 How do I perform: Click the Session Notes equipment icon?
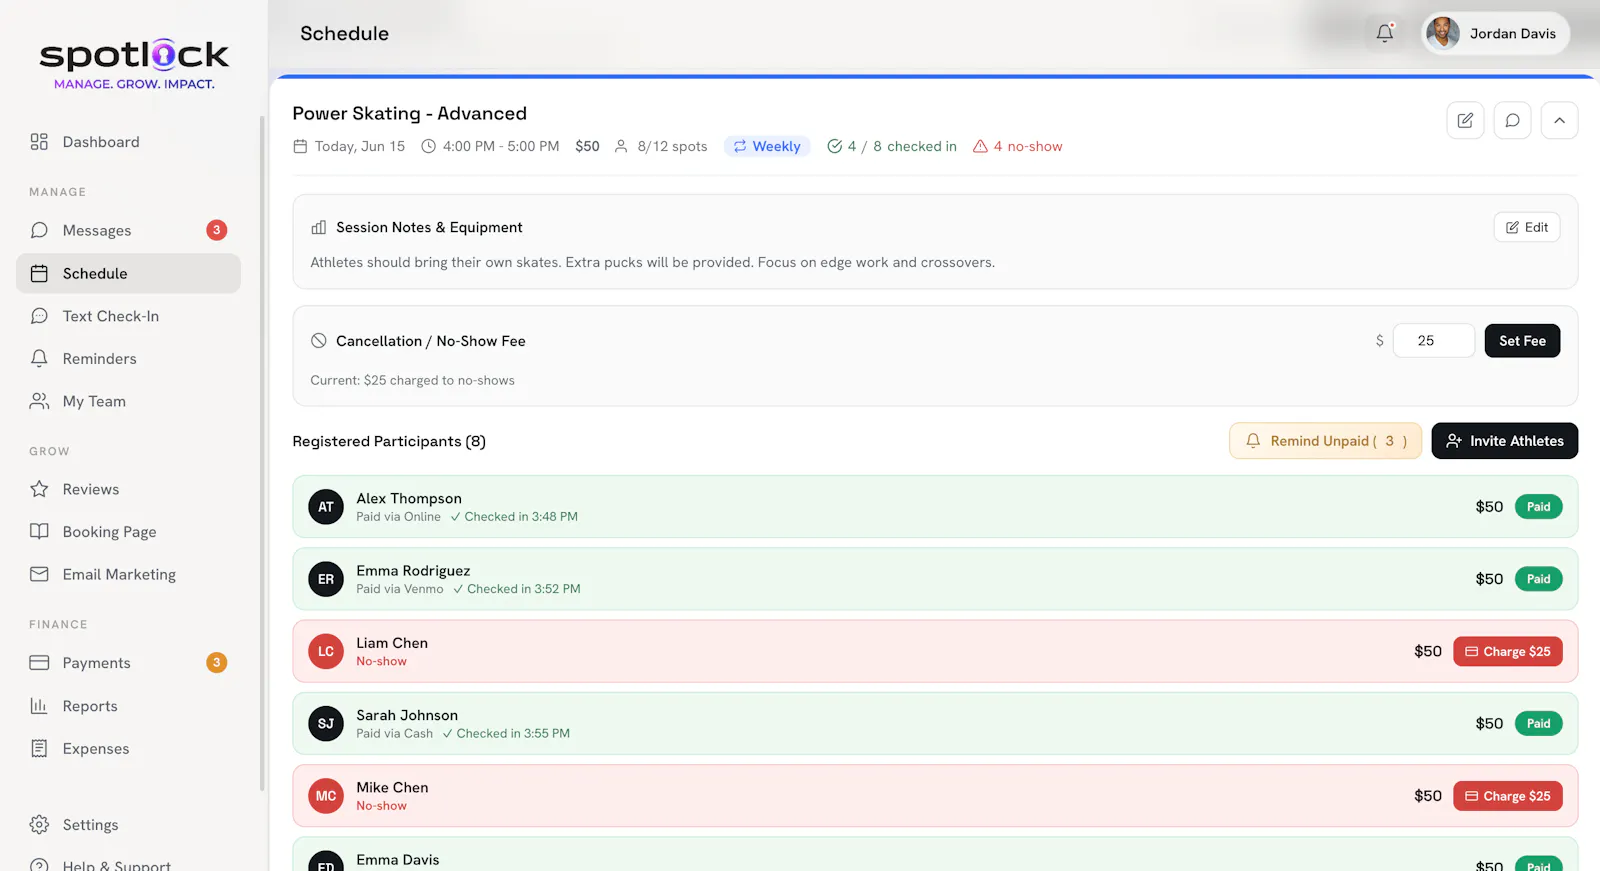[319, 227]
